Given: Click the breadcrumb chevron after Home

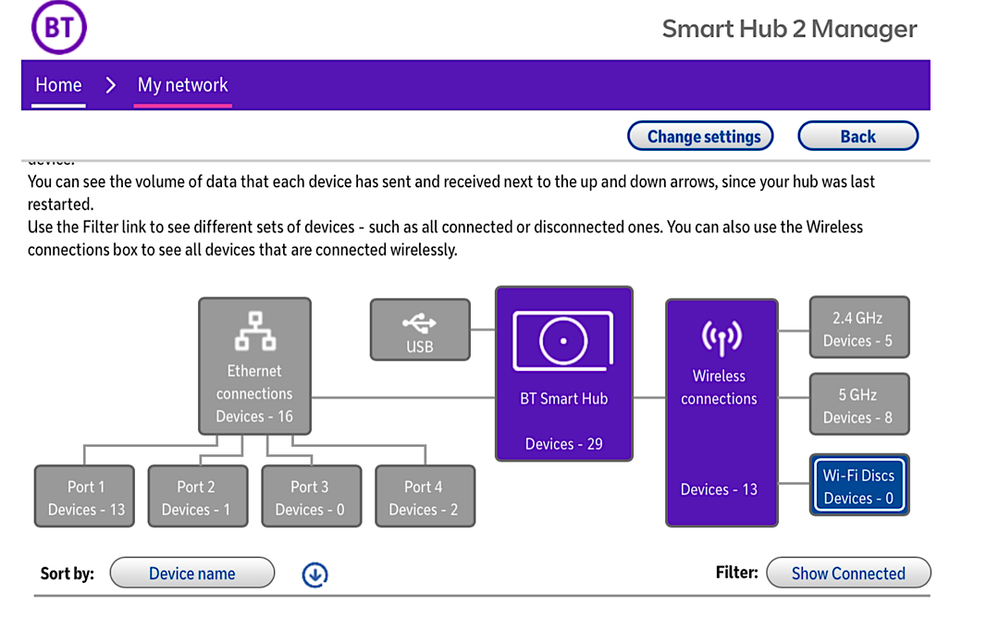Looking at the screenshot, I should [111, 85].
